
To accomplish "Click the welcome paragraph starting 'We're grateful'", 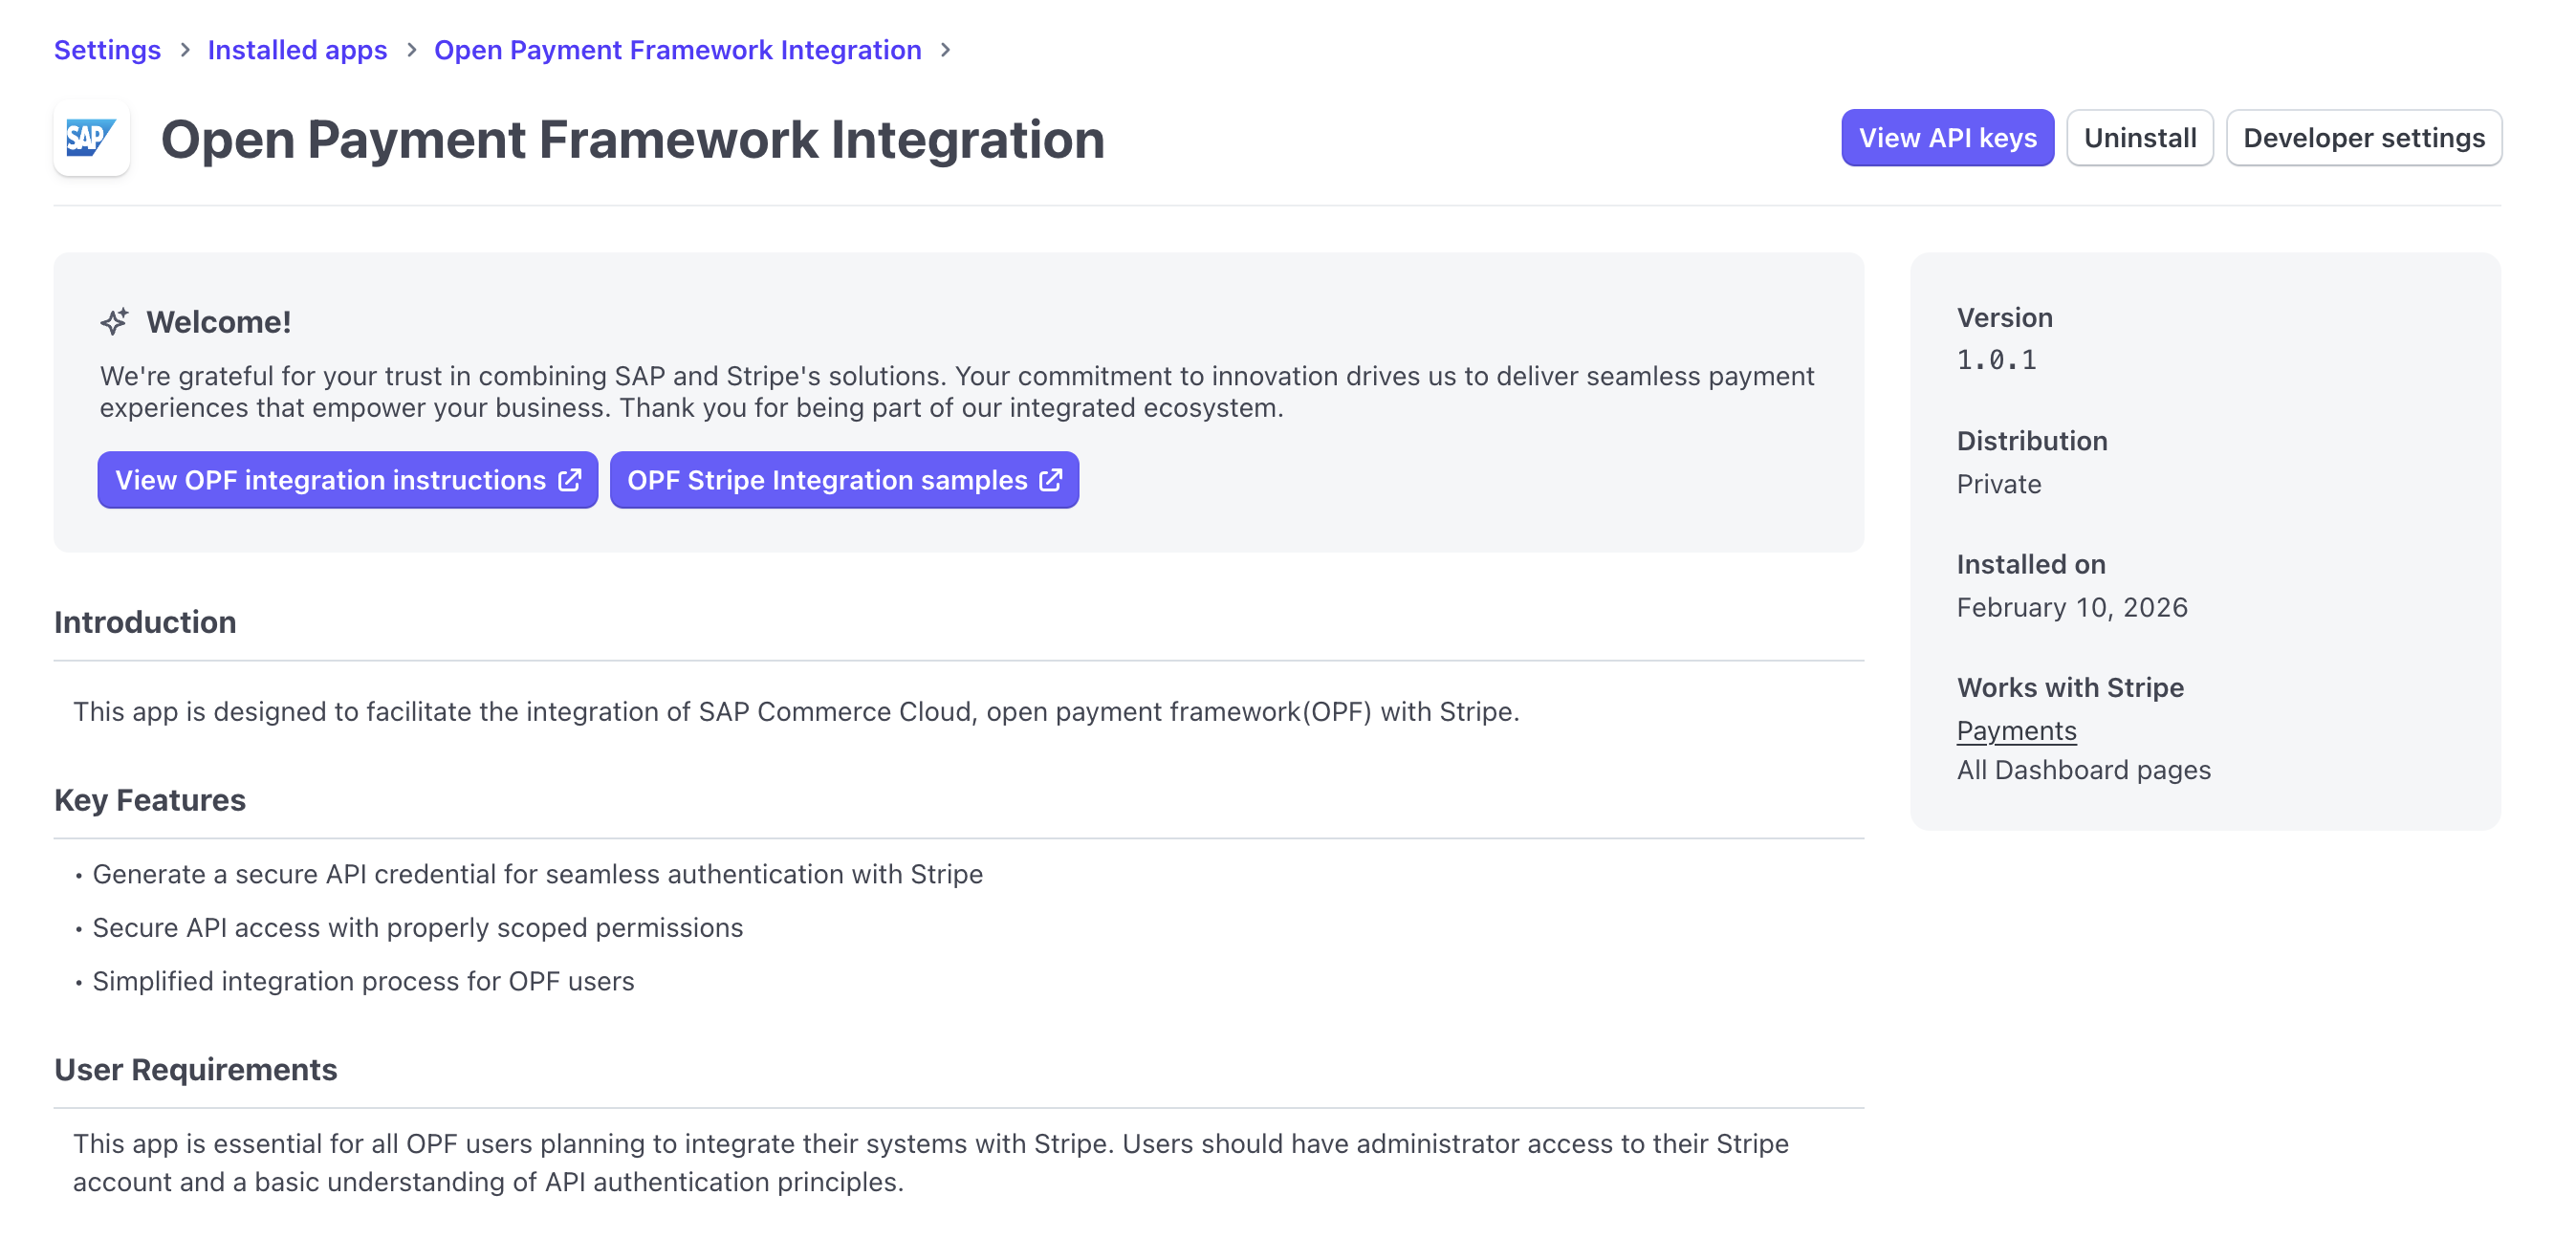I will pos(957,392).
